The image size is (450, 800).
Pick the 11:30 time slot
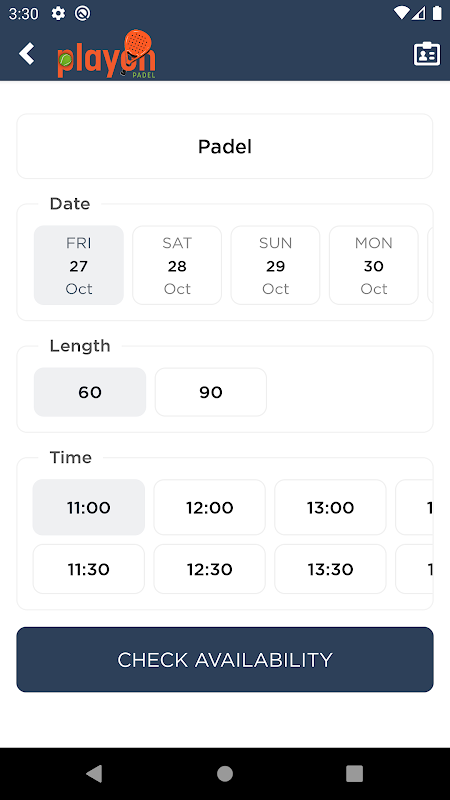coord(89,569)
